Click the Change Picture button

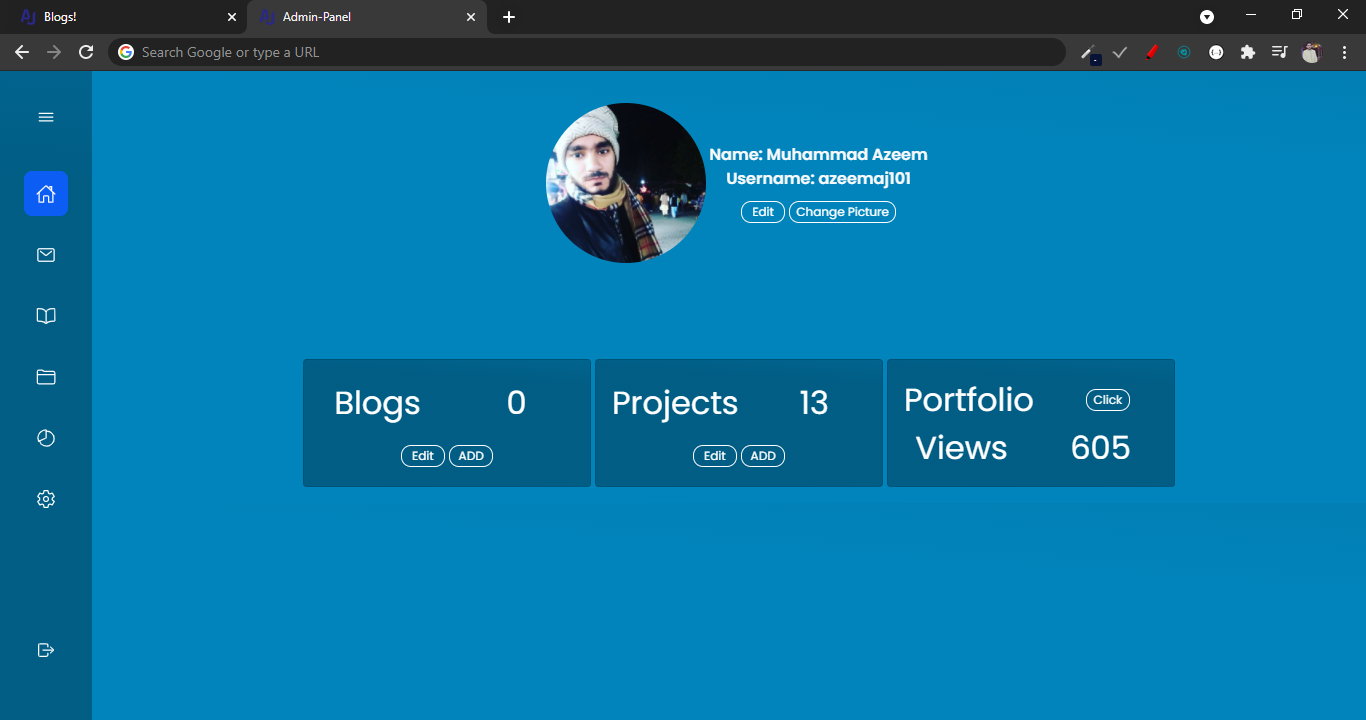coord(842,212)
